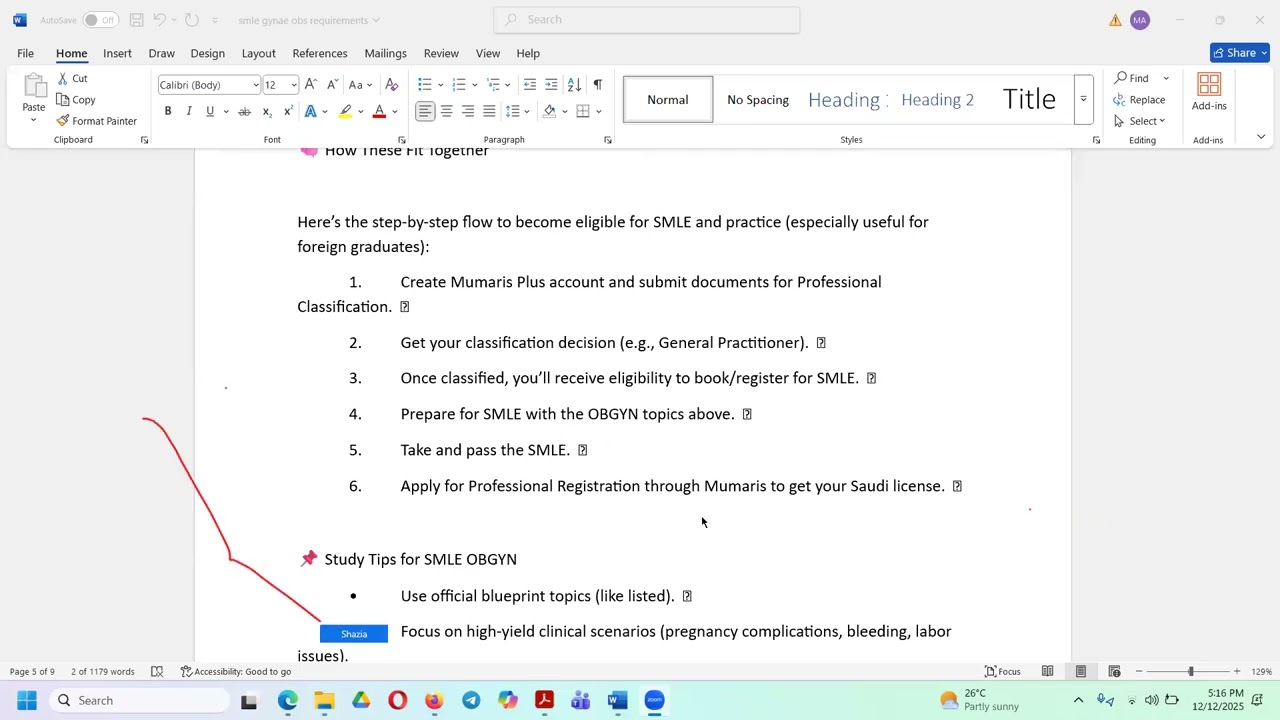The width and height of the screenshot is (1280, 720).
Task: Toggle bold formatting
Action: click(168, 111)
